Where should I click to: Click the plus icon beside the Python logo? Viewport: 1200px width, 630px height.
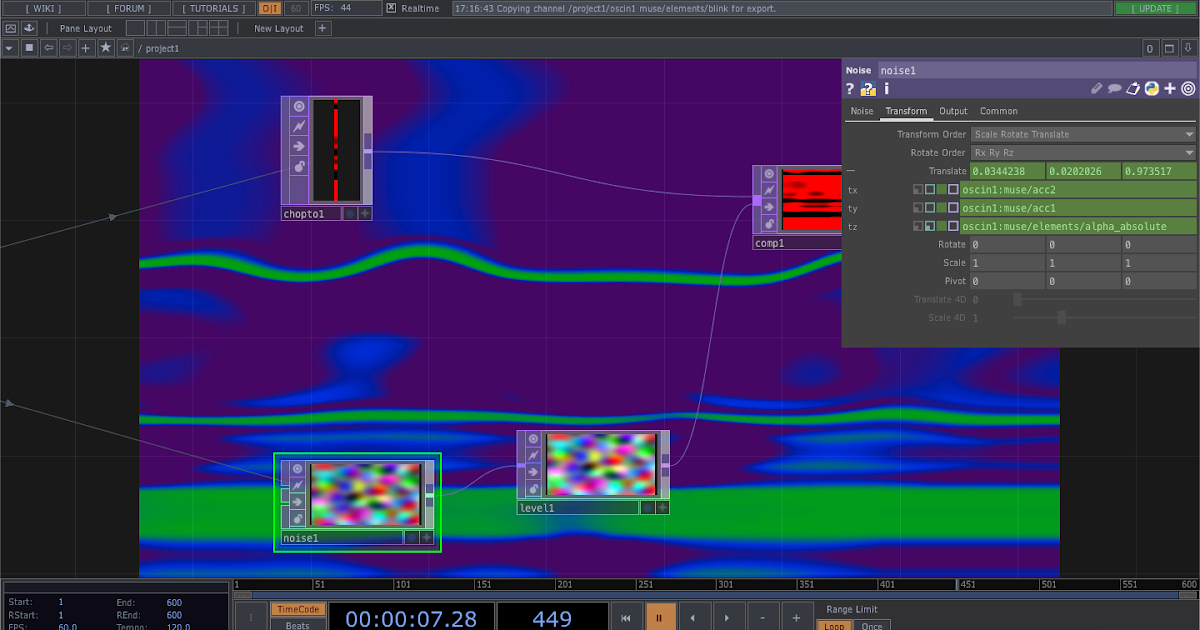pyautogui.click(x=1170, y=89)
